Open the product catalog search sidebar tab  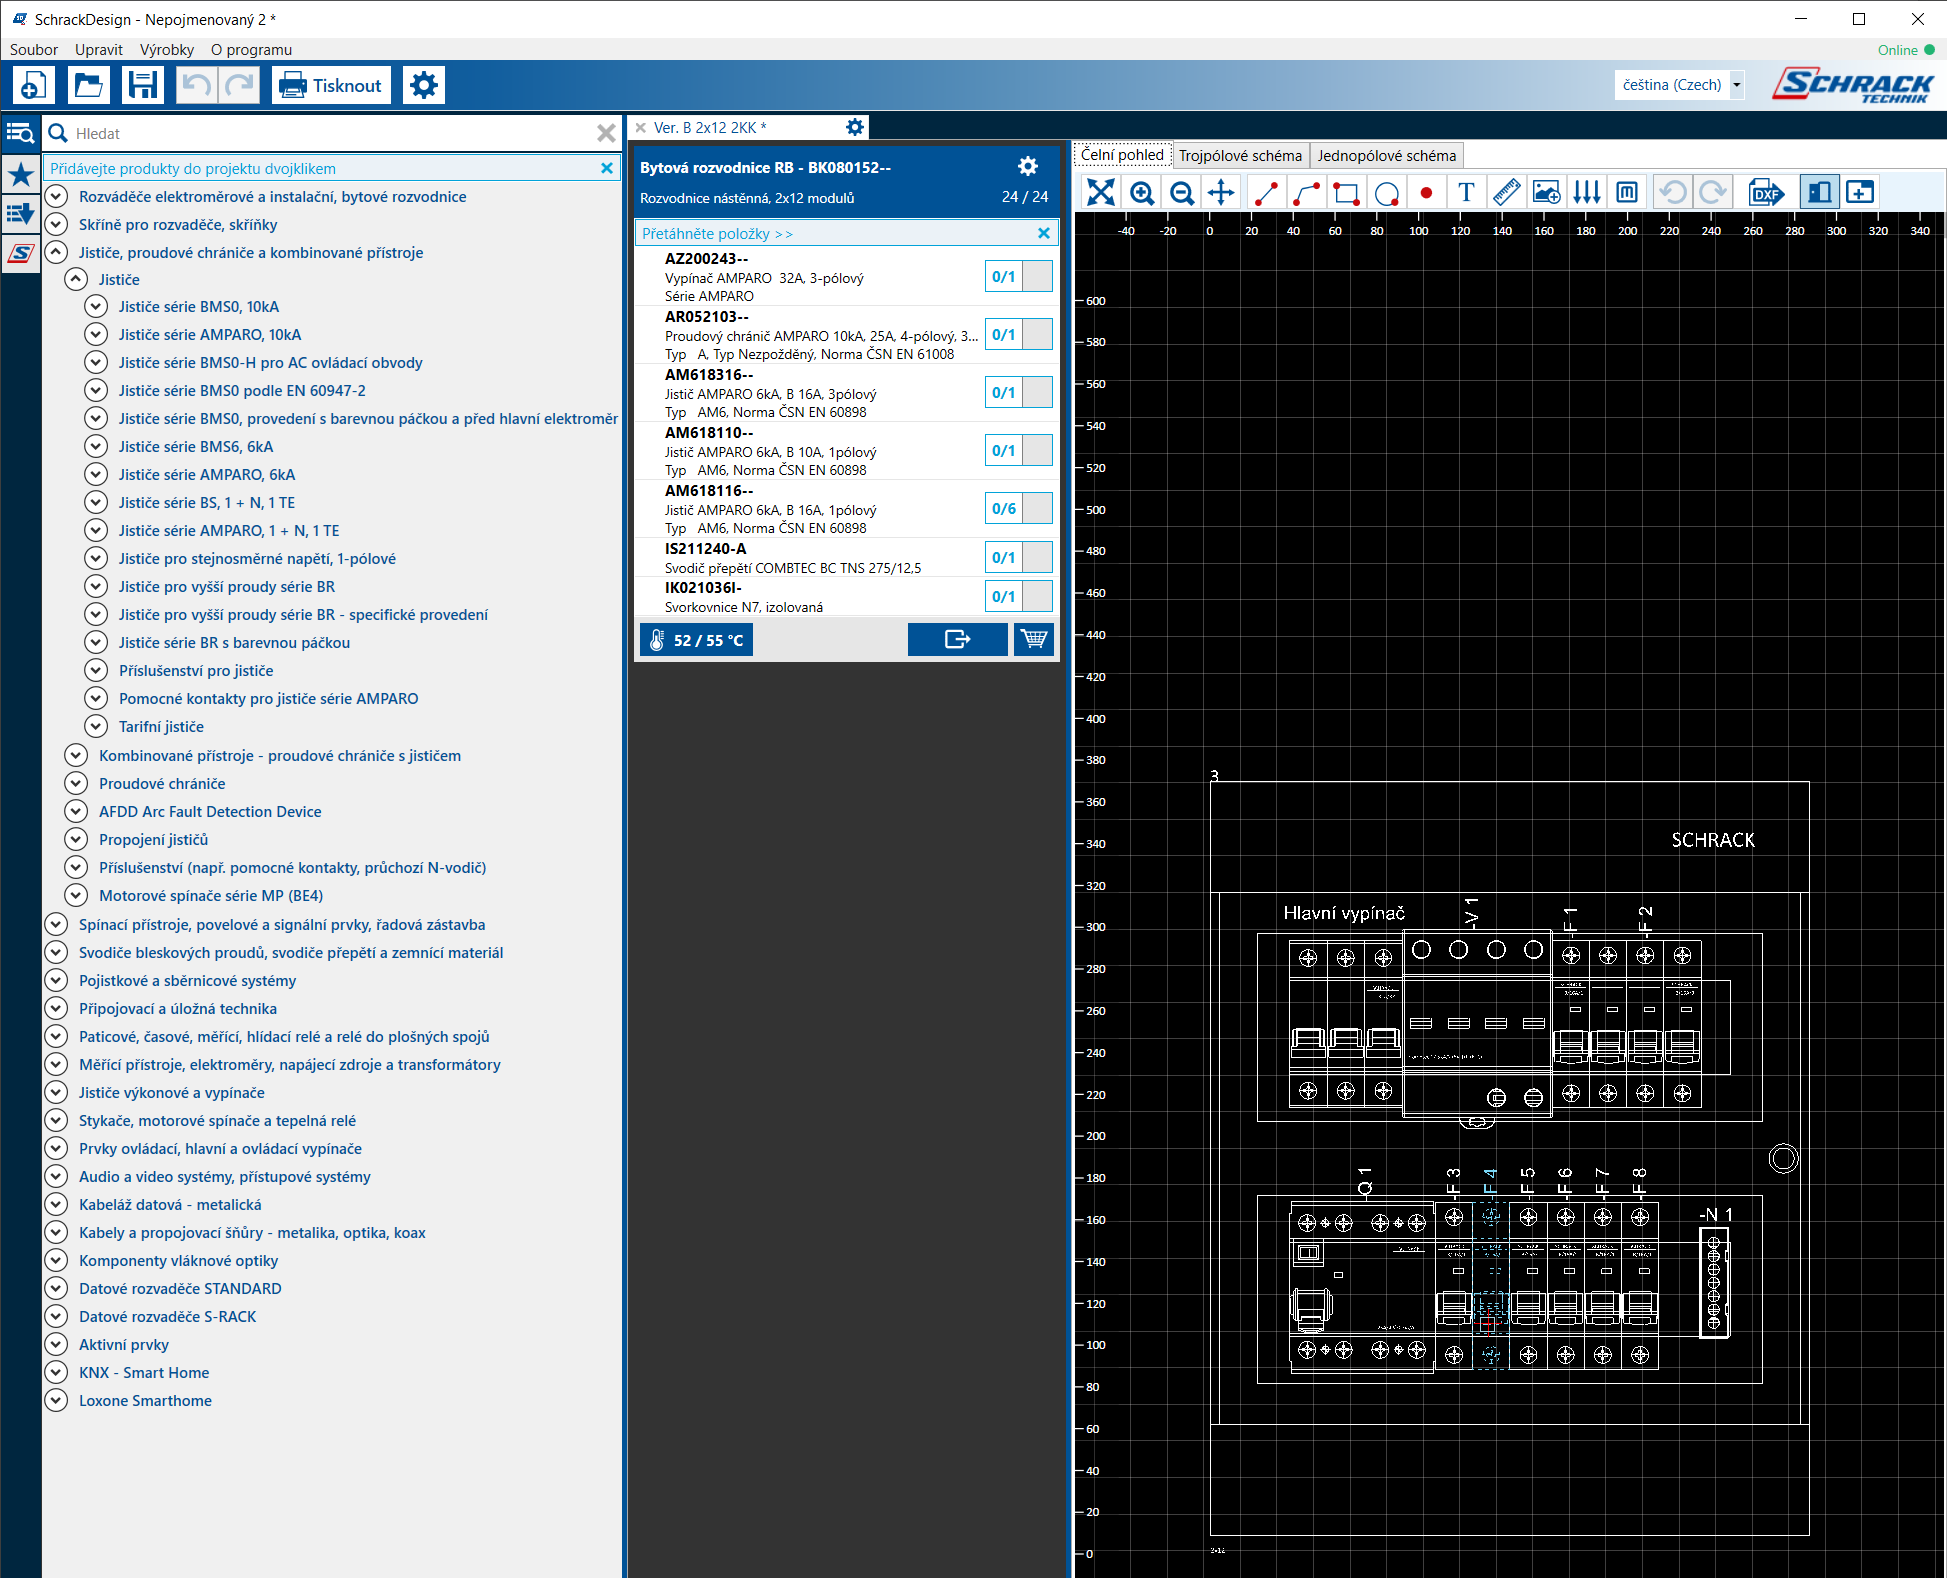coord(21,133)
